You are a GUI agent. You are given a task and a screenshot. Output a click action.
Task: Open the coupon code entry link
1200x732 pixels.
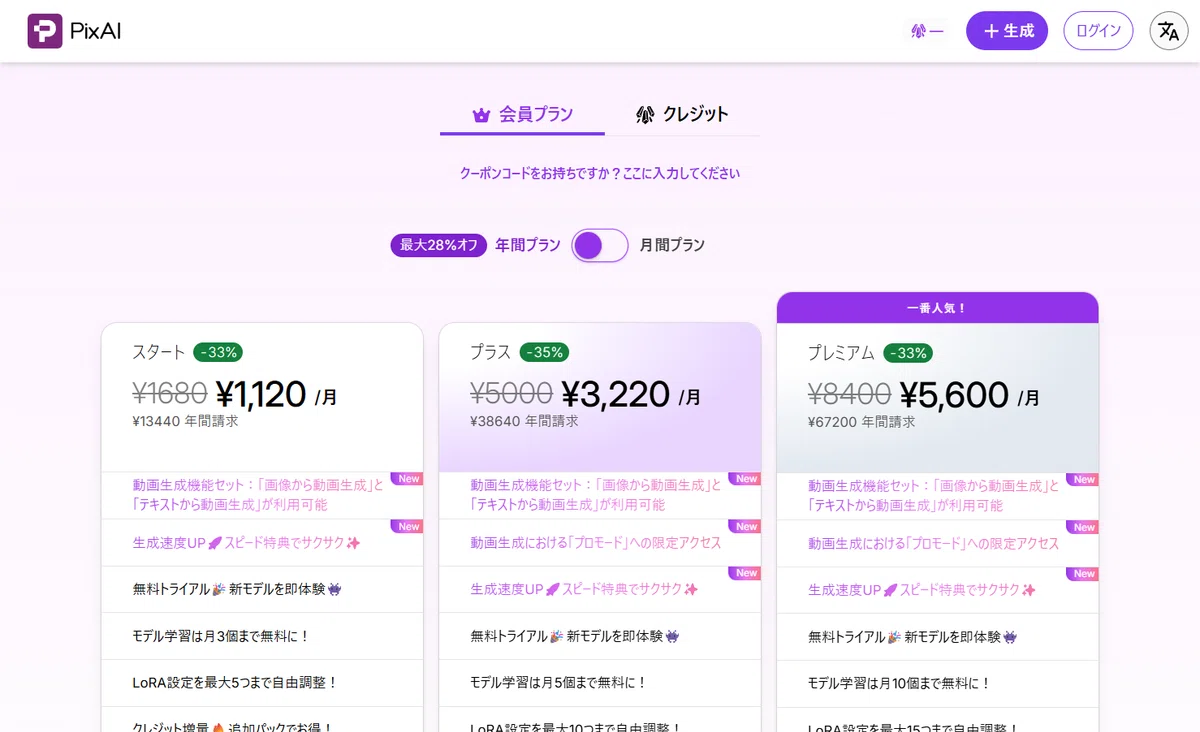(x=600, y=173)
